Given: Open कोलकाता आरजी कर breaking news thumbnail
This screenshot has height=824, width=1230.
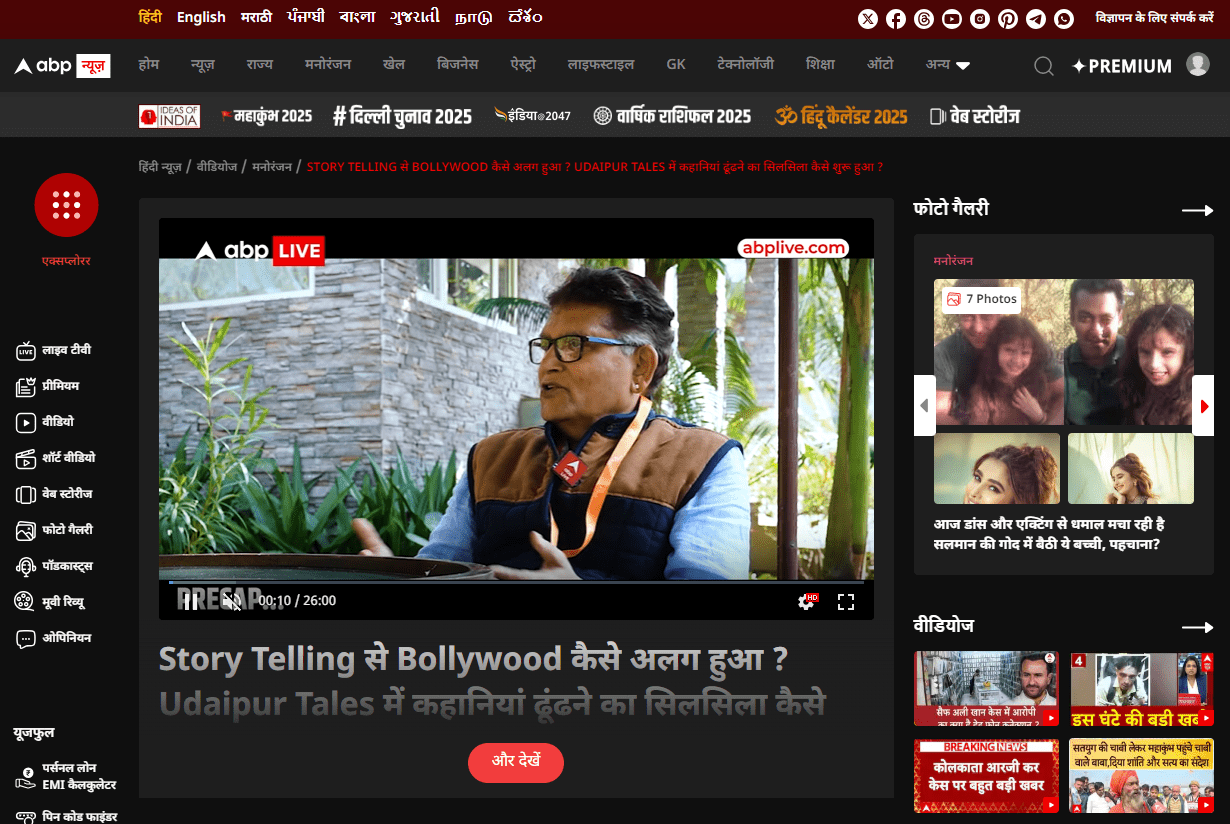Looking at the screenshot, I should coord(986,776).
